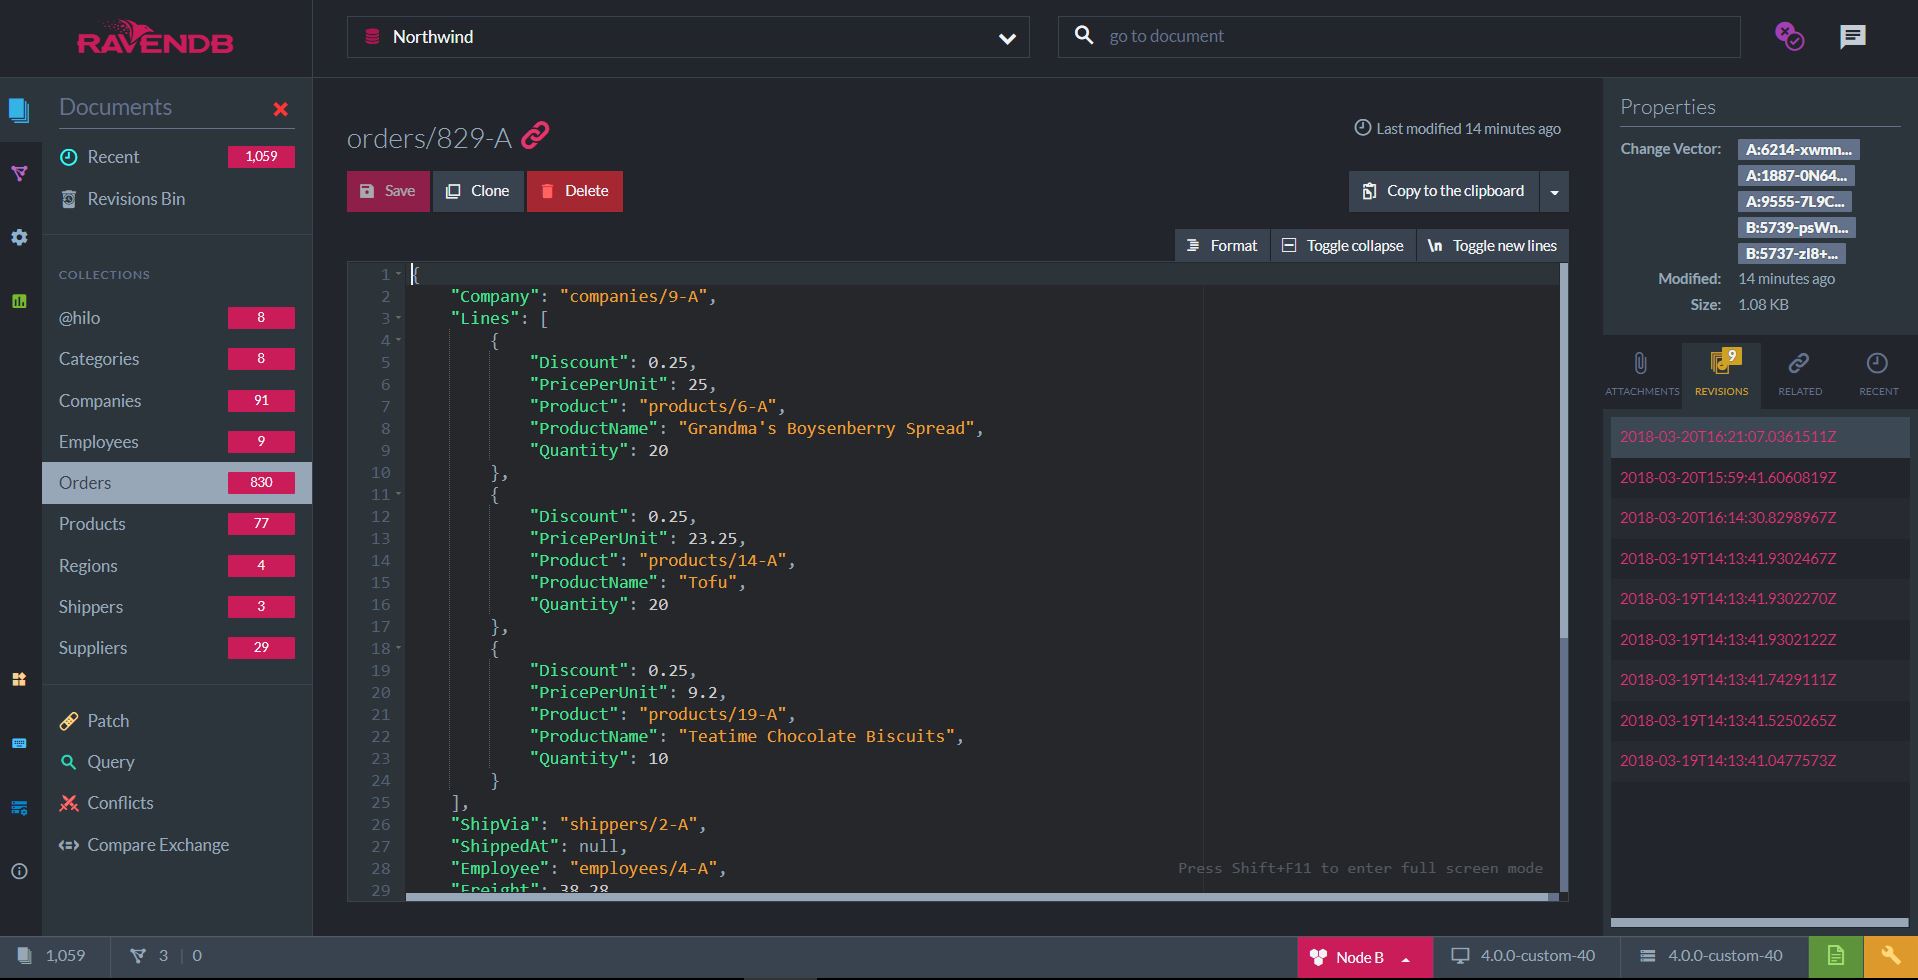
Task: Open the About info icon in left rail
Action: [x=19, y=871]
